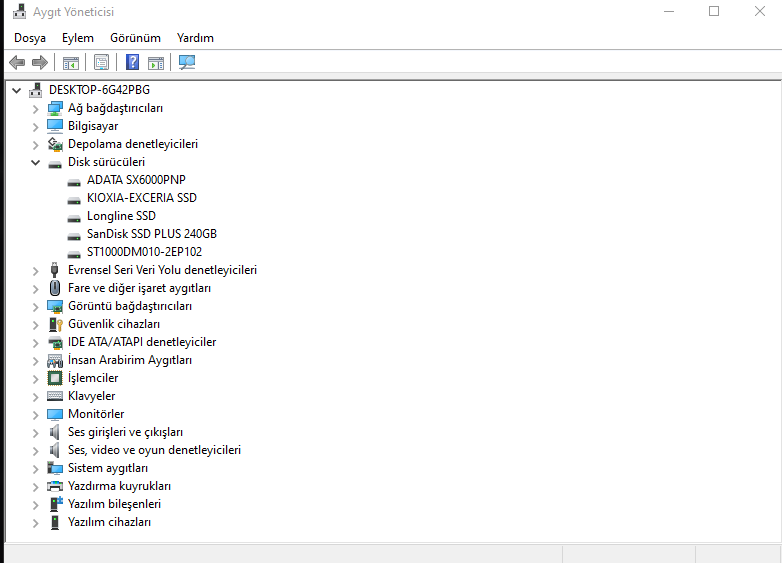Click the Disk sürücüleri drive icon
The width and height of the screenshot is (782, 563).
[55, 164]
